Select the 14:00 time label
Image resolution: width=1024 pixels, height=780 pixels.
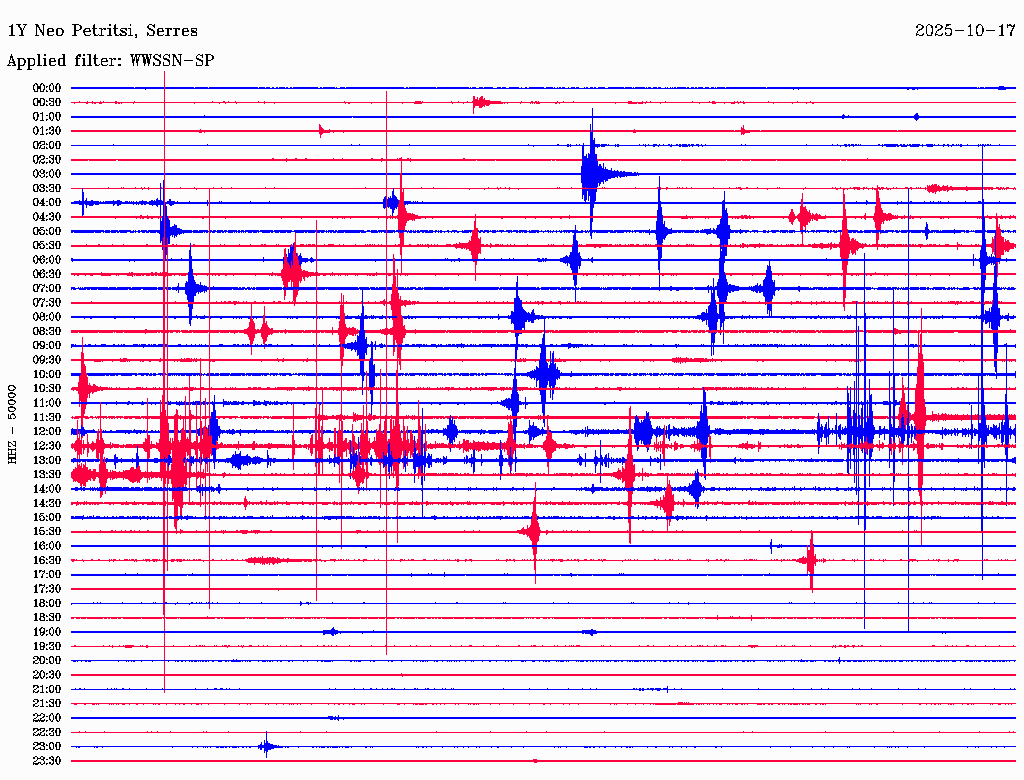pos(47,489)
